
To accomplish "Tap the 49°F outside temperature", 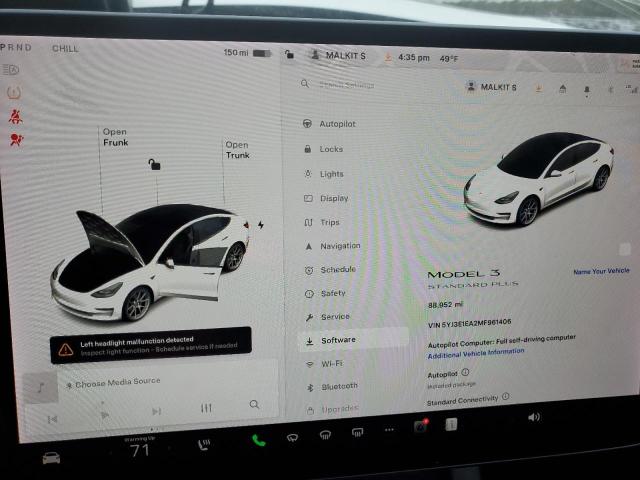I will (x=449, y=59).
